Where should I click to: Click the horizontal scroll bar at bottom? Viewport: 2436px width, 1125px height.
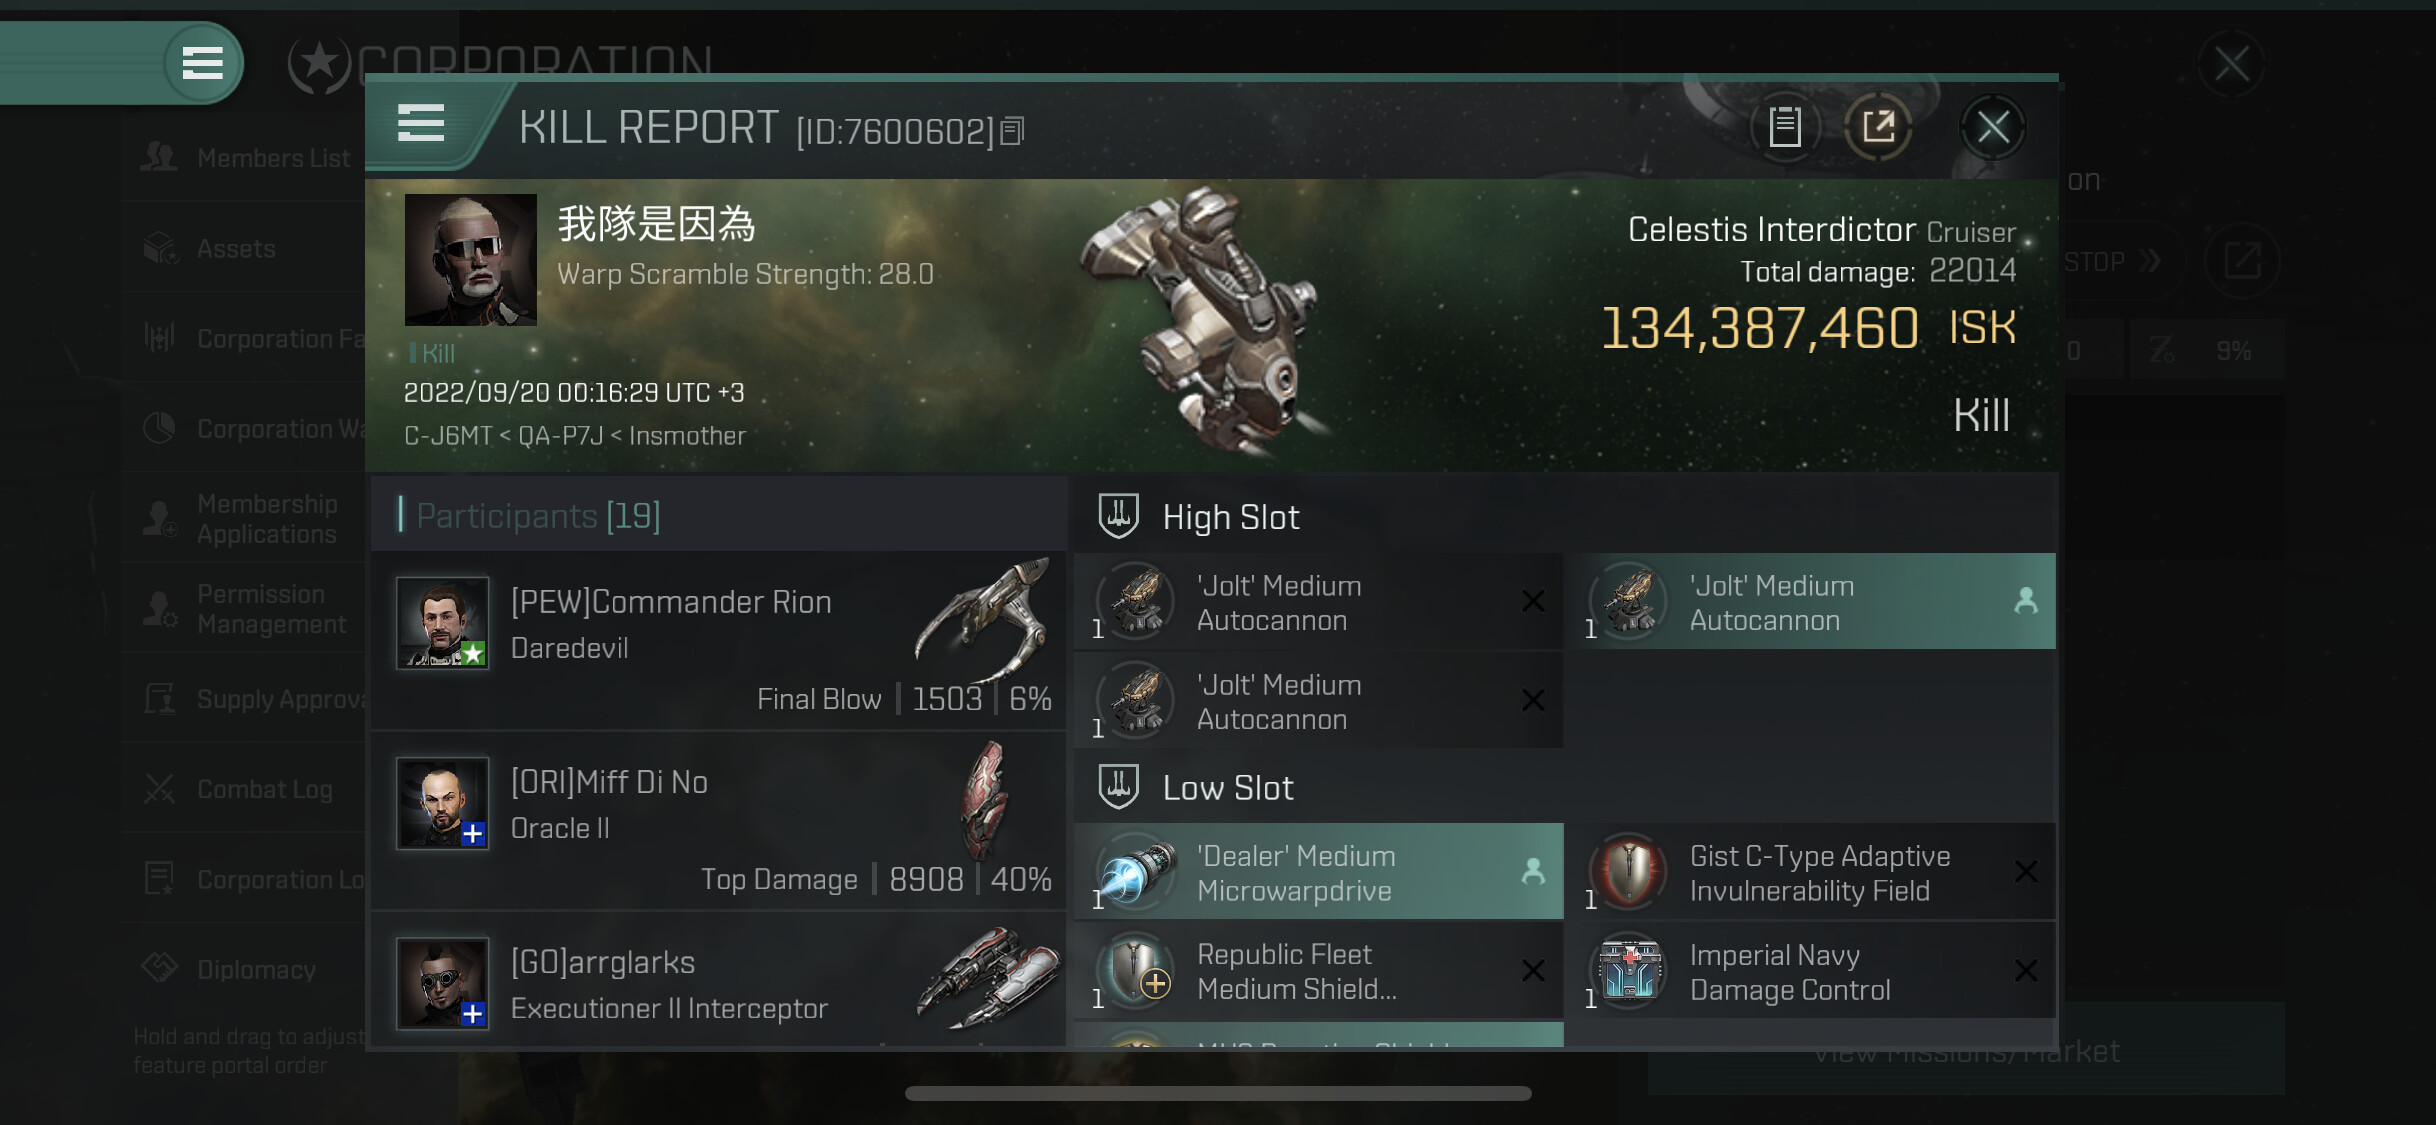coord(1218,1093)
